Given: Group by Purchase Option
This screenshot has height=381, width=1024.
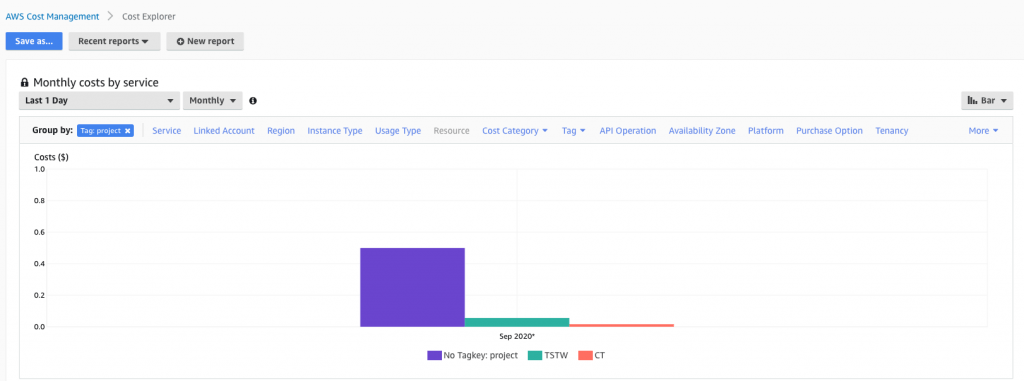Looking at the screenshot, I should pos(829,131).
